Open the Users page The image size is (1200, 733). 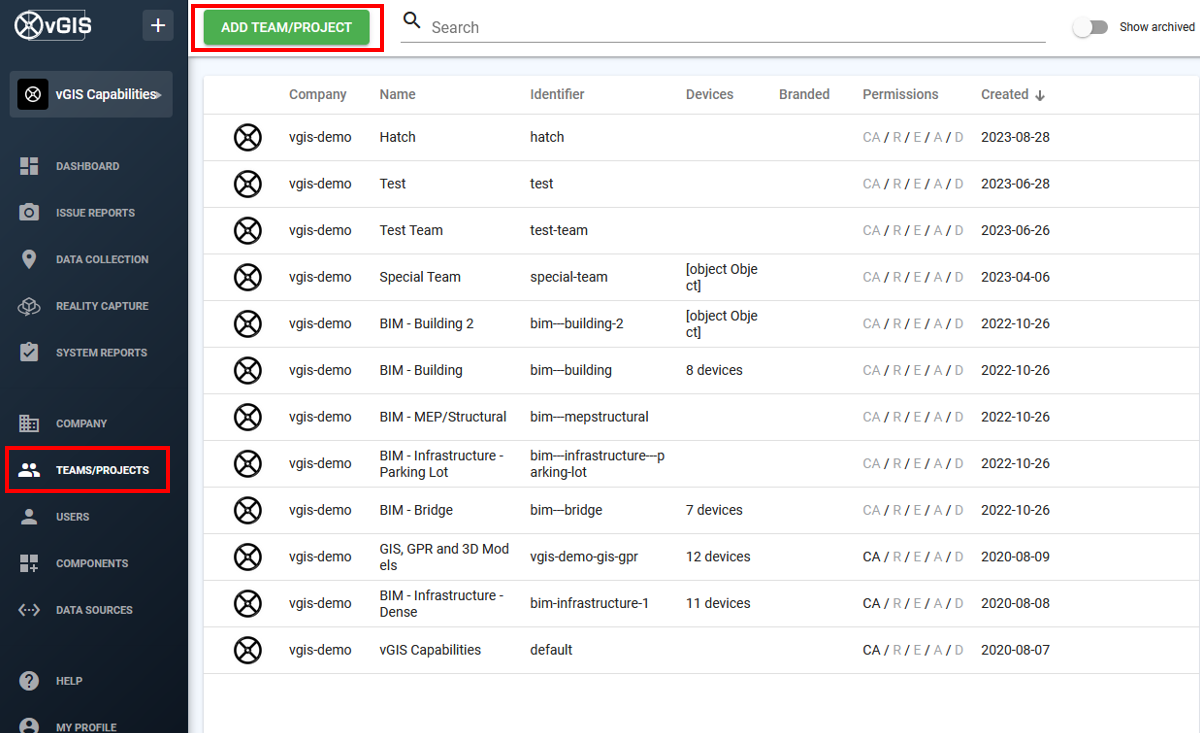tap(72, 517)
